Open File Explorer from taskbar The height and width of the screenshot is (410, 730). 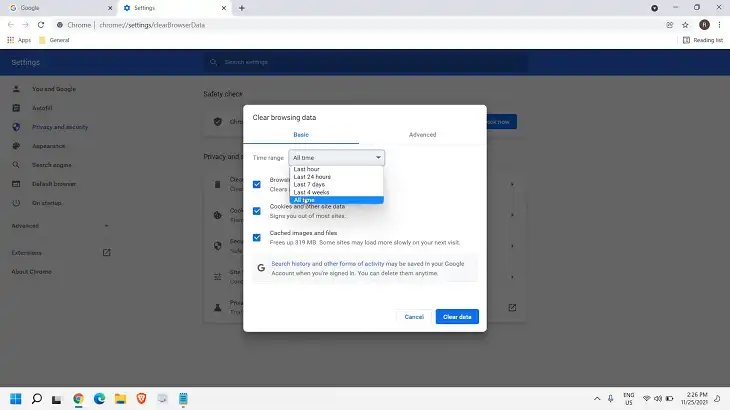(x=121, y=399)
